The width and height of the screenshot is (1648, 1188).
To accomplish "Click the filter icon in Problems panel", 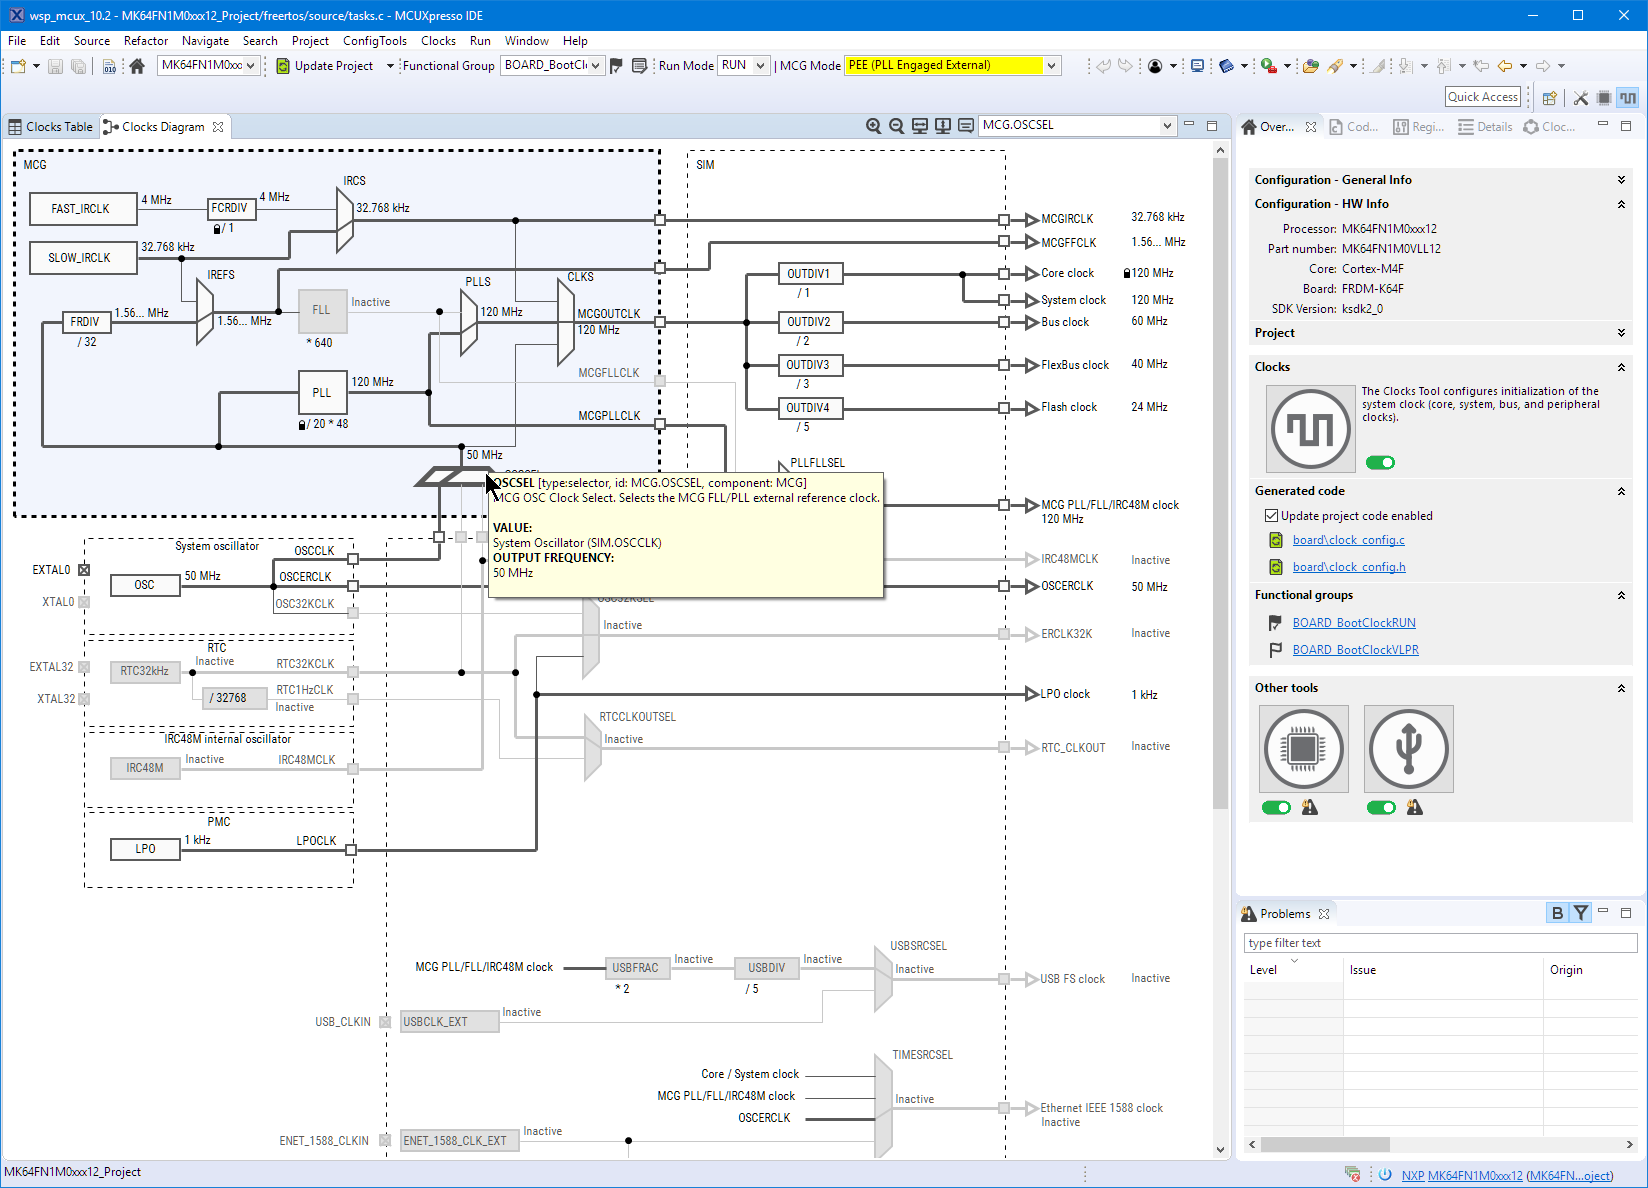I will (x=1581, y=913).
